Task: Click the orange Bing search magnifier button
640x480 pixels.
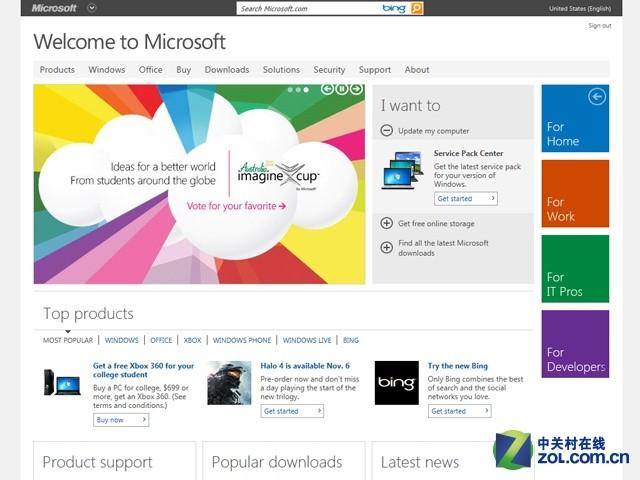Action: tap(417, 8)
